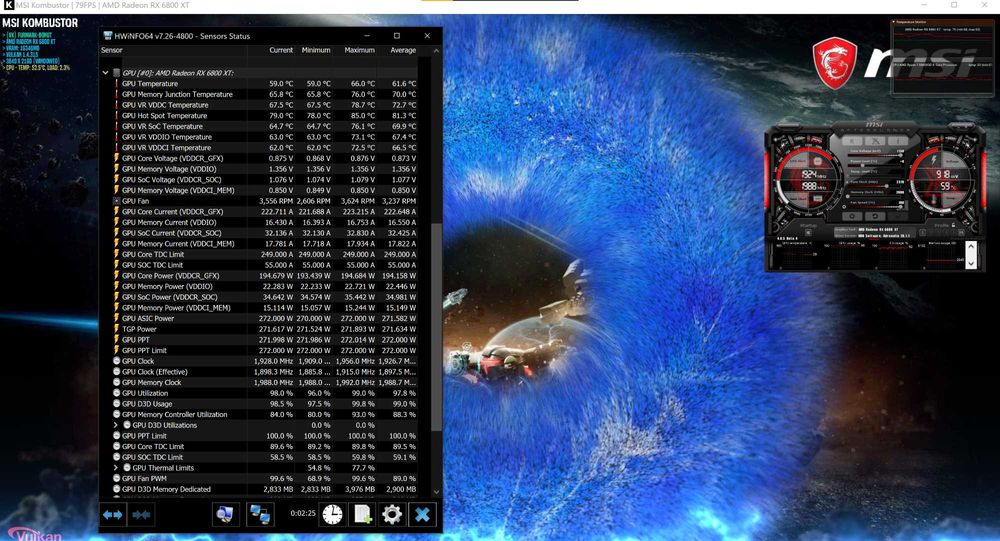Viewport: 1000px width, 541px height.
Task: Select the GPU Temperature sensor row
Action: [x=265, y=84]
